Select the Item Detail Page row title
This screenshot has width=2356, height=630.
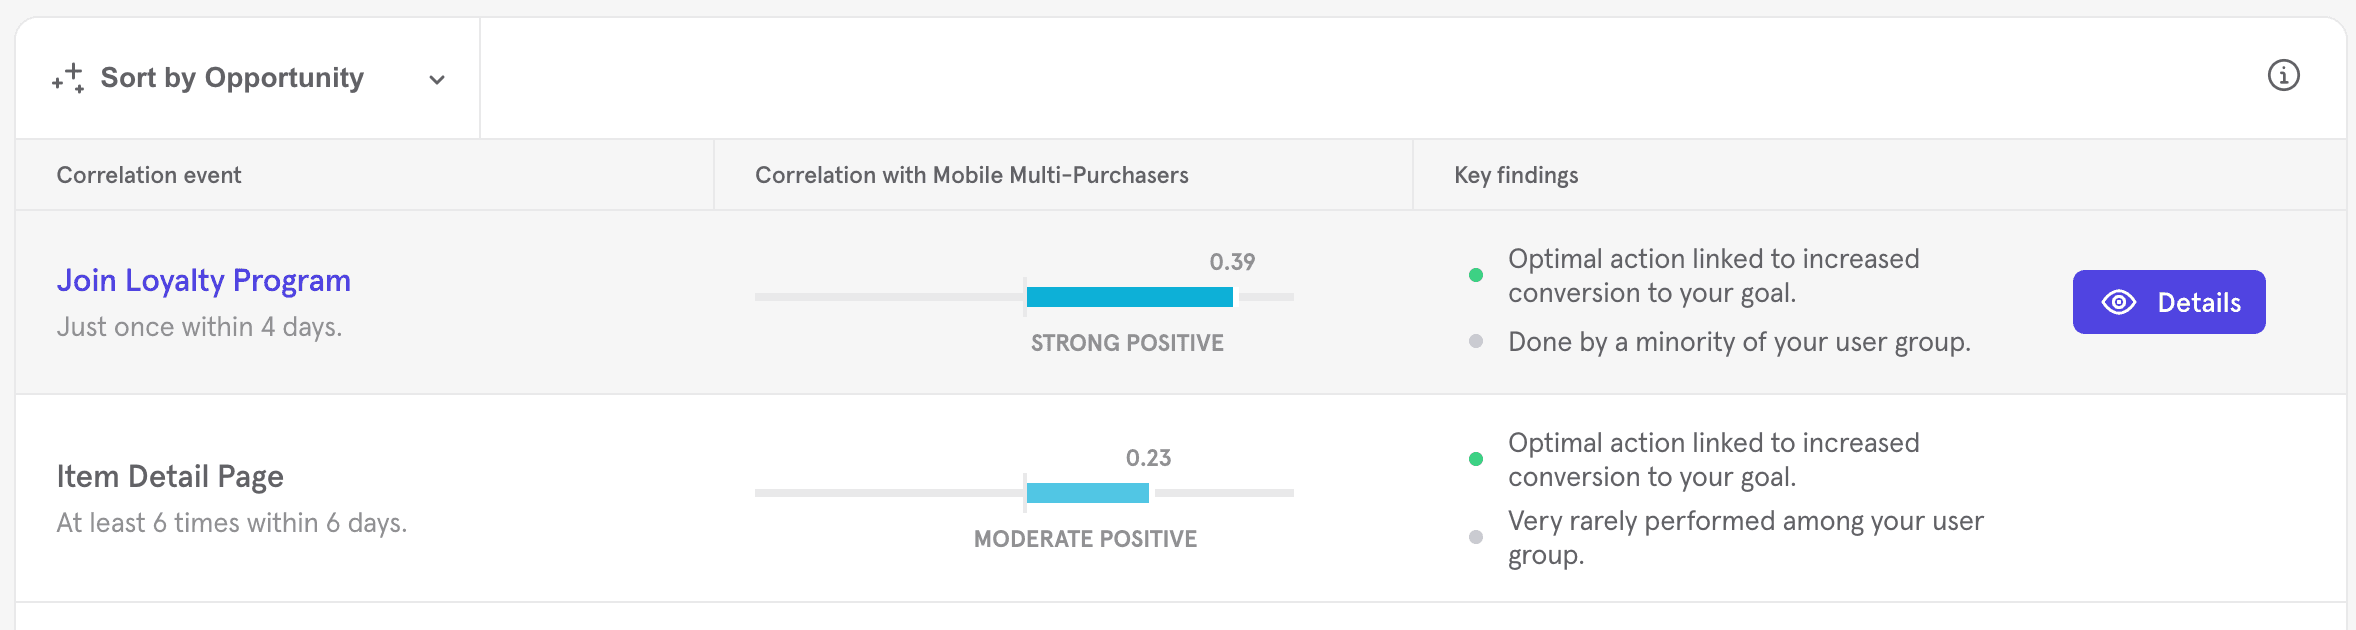(x=170, y=476)
